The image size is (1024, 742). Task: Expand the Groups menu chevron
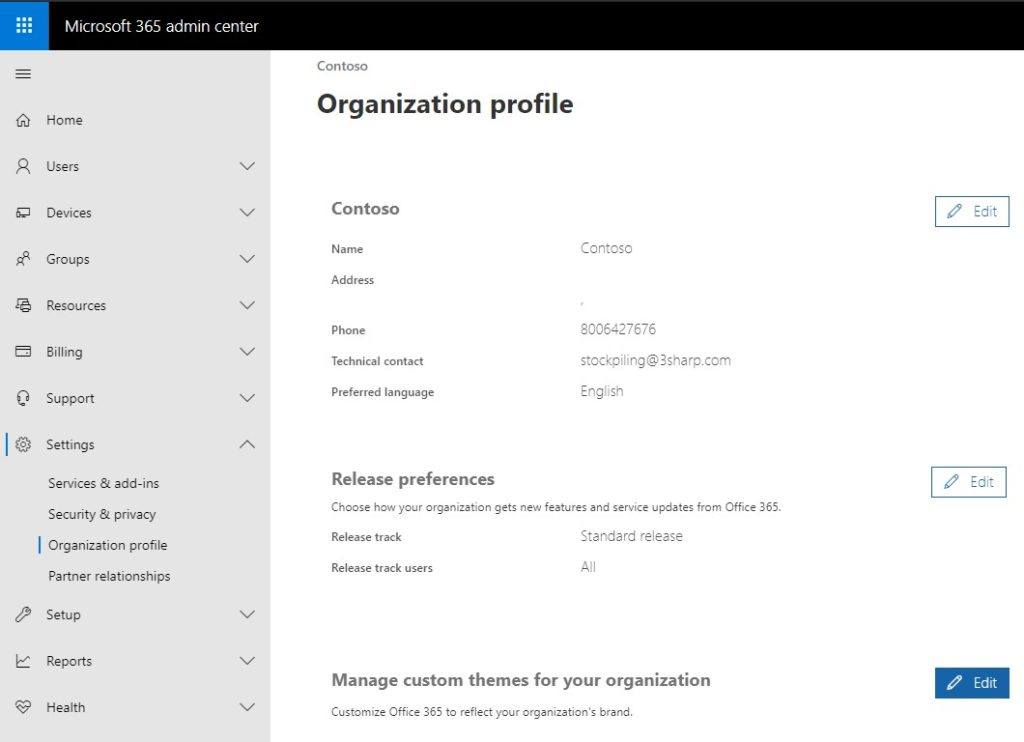247,259
